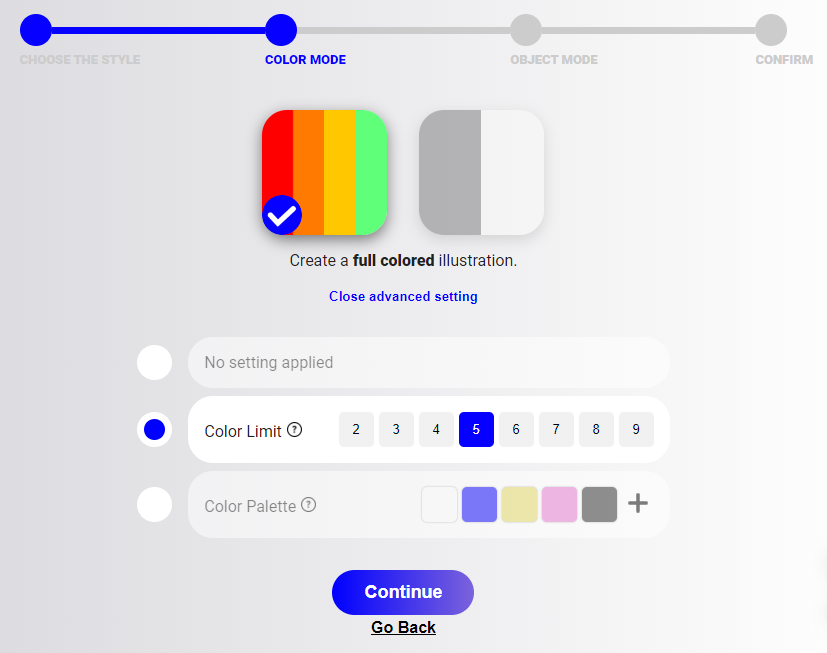Enable the Color Palette radio button
Image resolution: width=827 pixels, height=653 pixels.
pyautogui.click(x=154, y=504)
